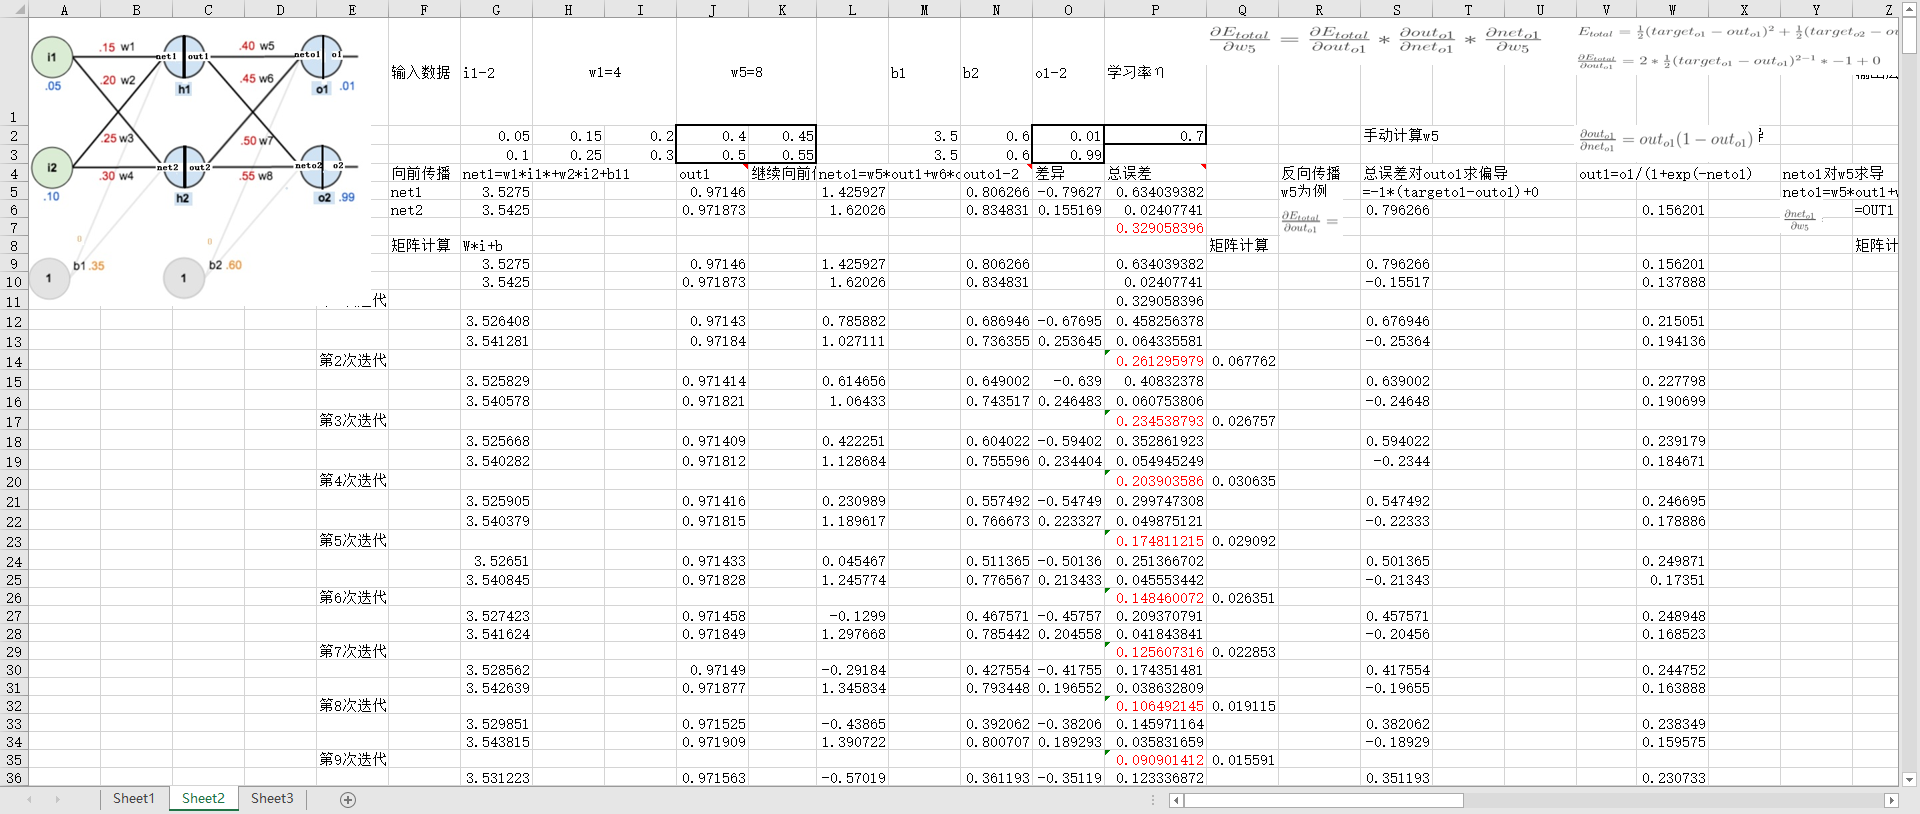Click the vertical scrollbar down arrow
1920x814 pixels.
[x=1909, y=779]
